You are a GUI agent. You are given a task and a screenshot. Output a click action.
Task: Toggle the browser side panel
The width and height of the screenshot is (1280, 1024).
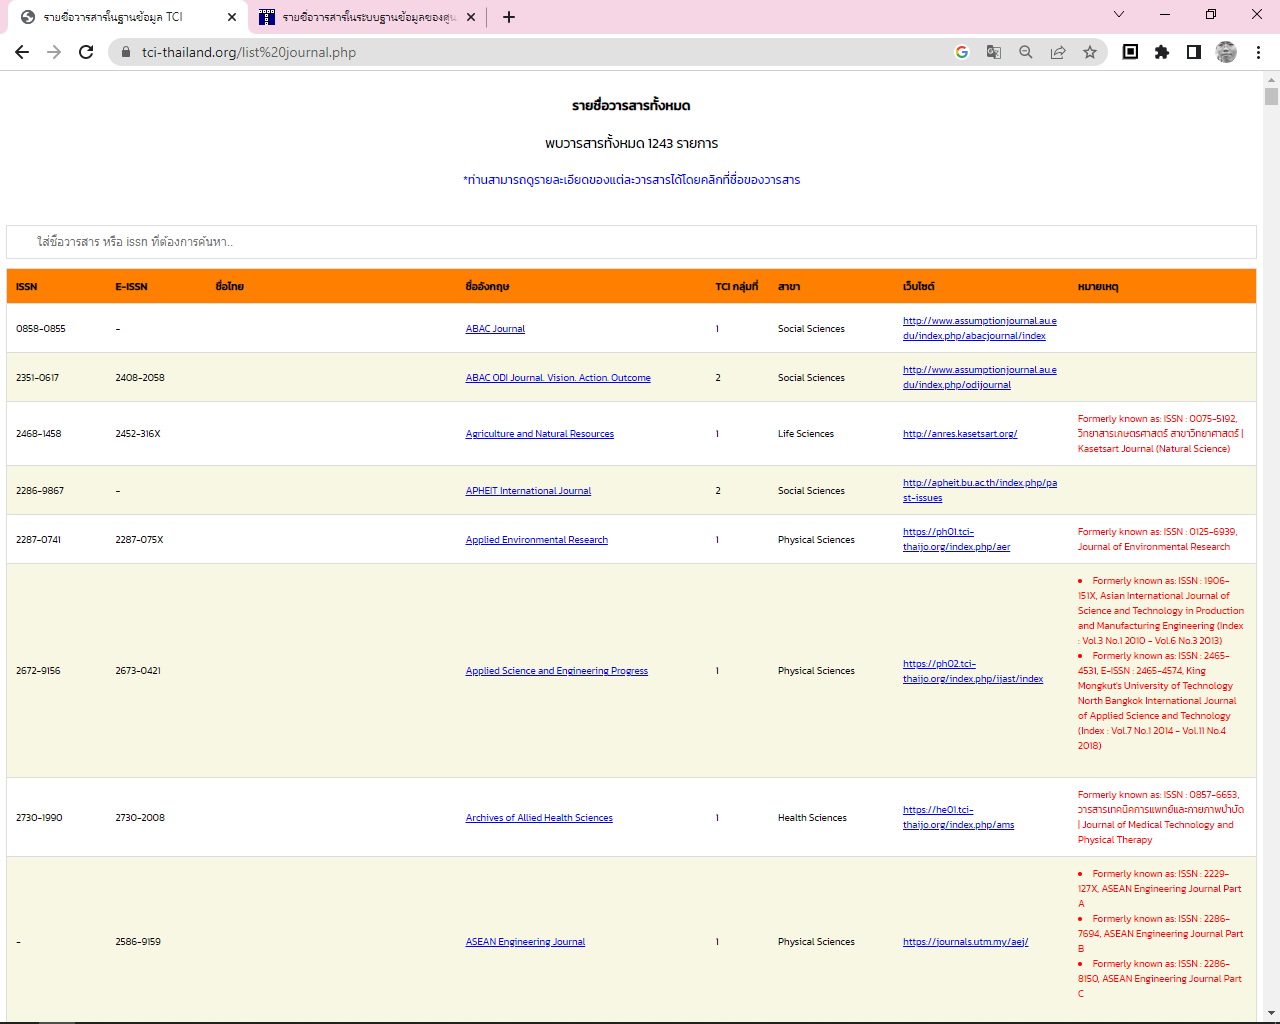(x=1194, y=52)
